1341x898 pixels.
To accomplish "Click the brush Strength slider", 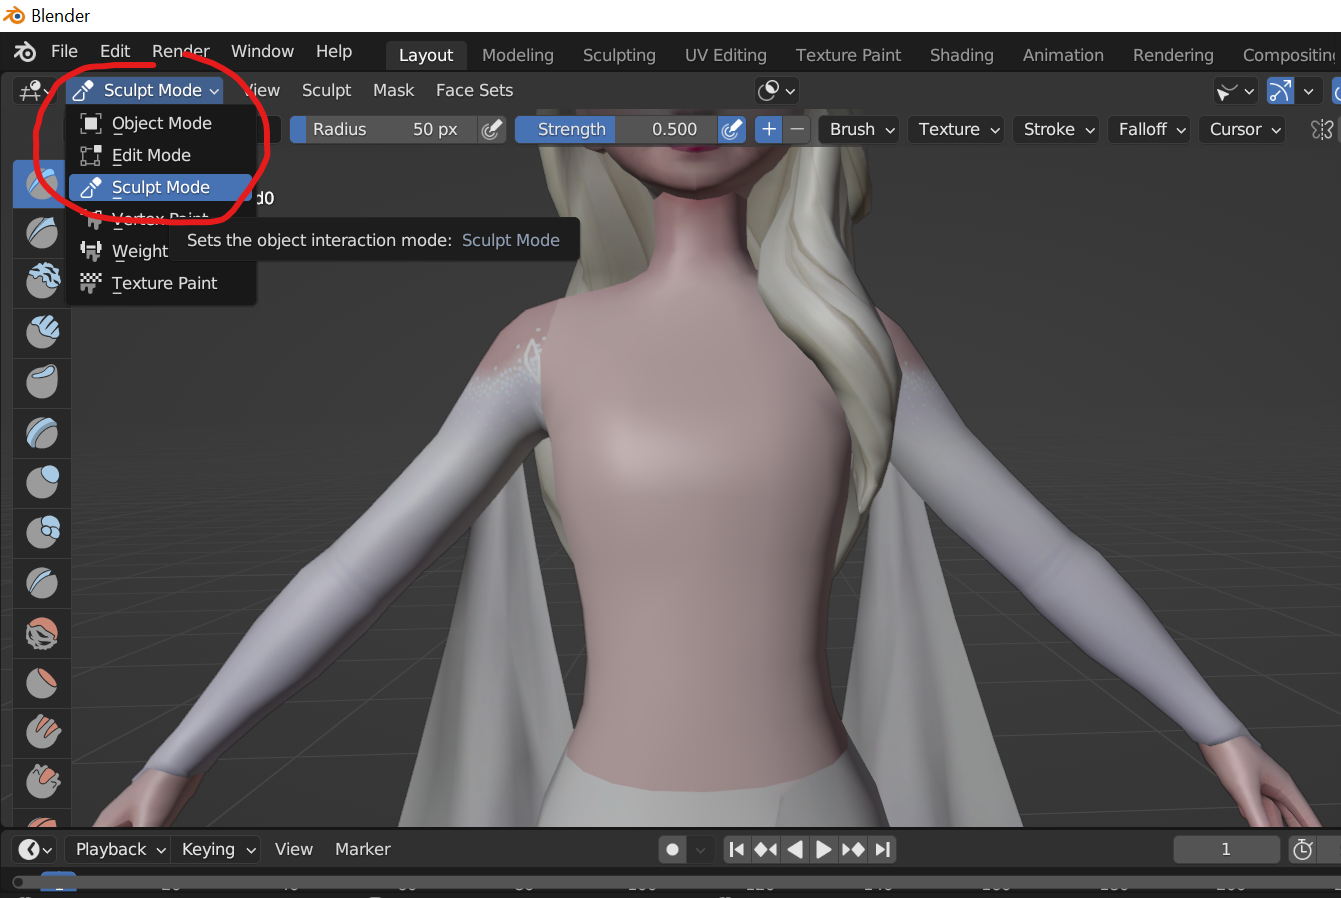I will point(616,129).
